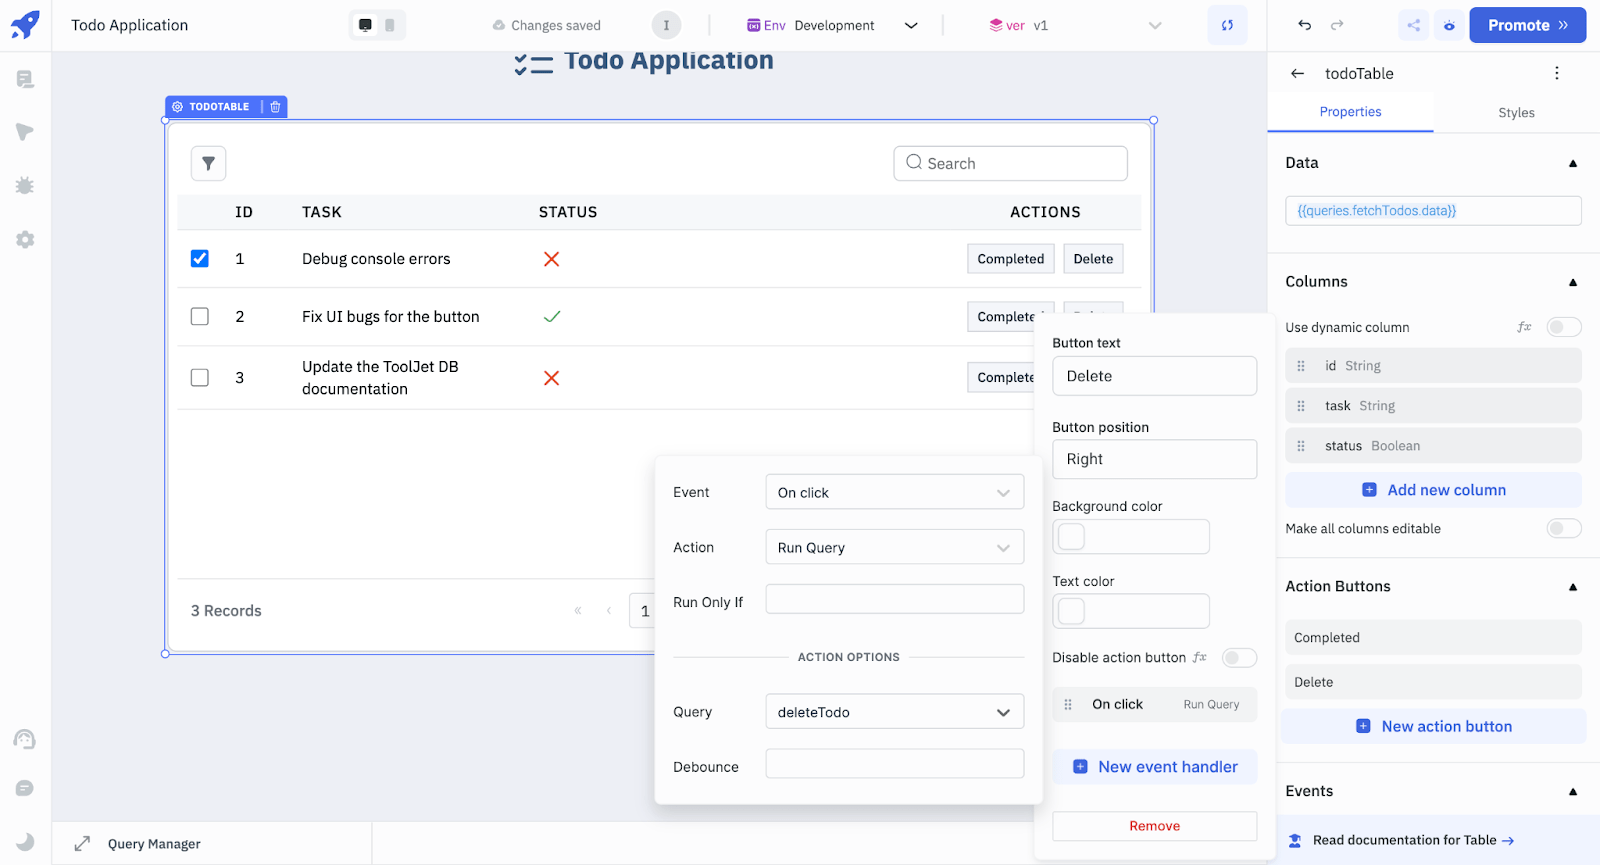Viewport: 1600px width, 865px height.
Task: Open the share app icon
Action: (x=1413, y=25)
